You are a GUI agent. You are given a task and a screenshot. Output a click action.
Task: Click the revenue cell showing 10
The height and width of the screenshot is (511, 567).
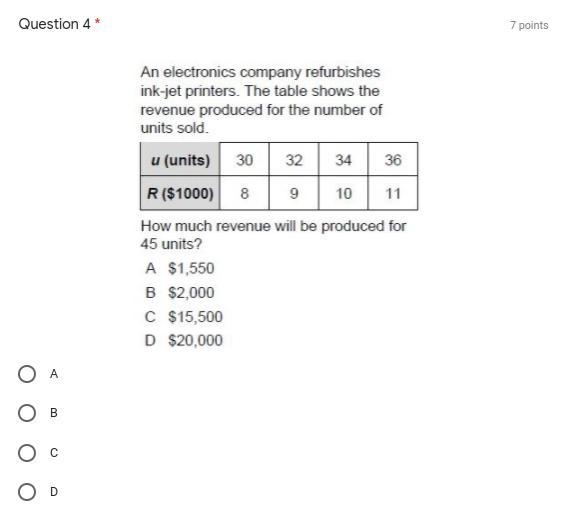[344, 193]
